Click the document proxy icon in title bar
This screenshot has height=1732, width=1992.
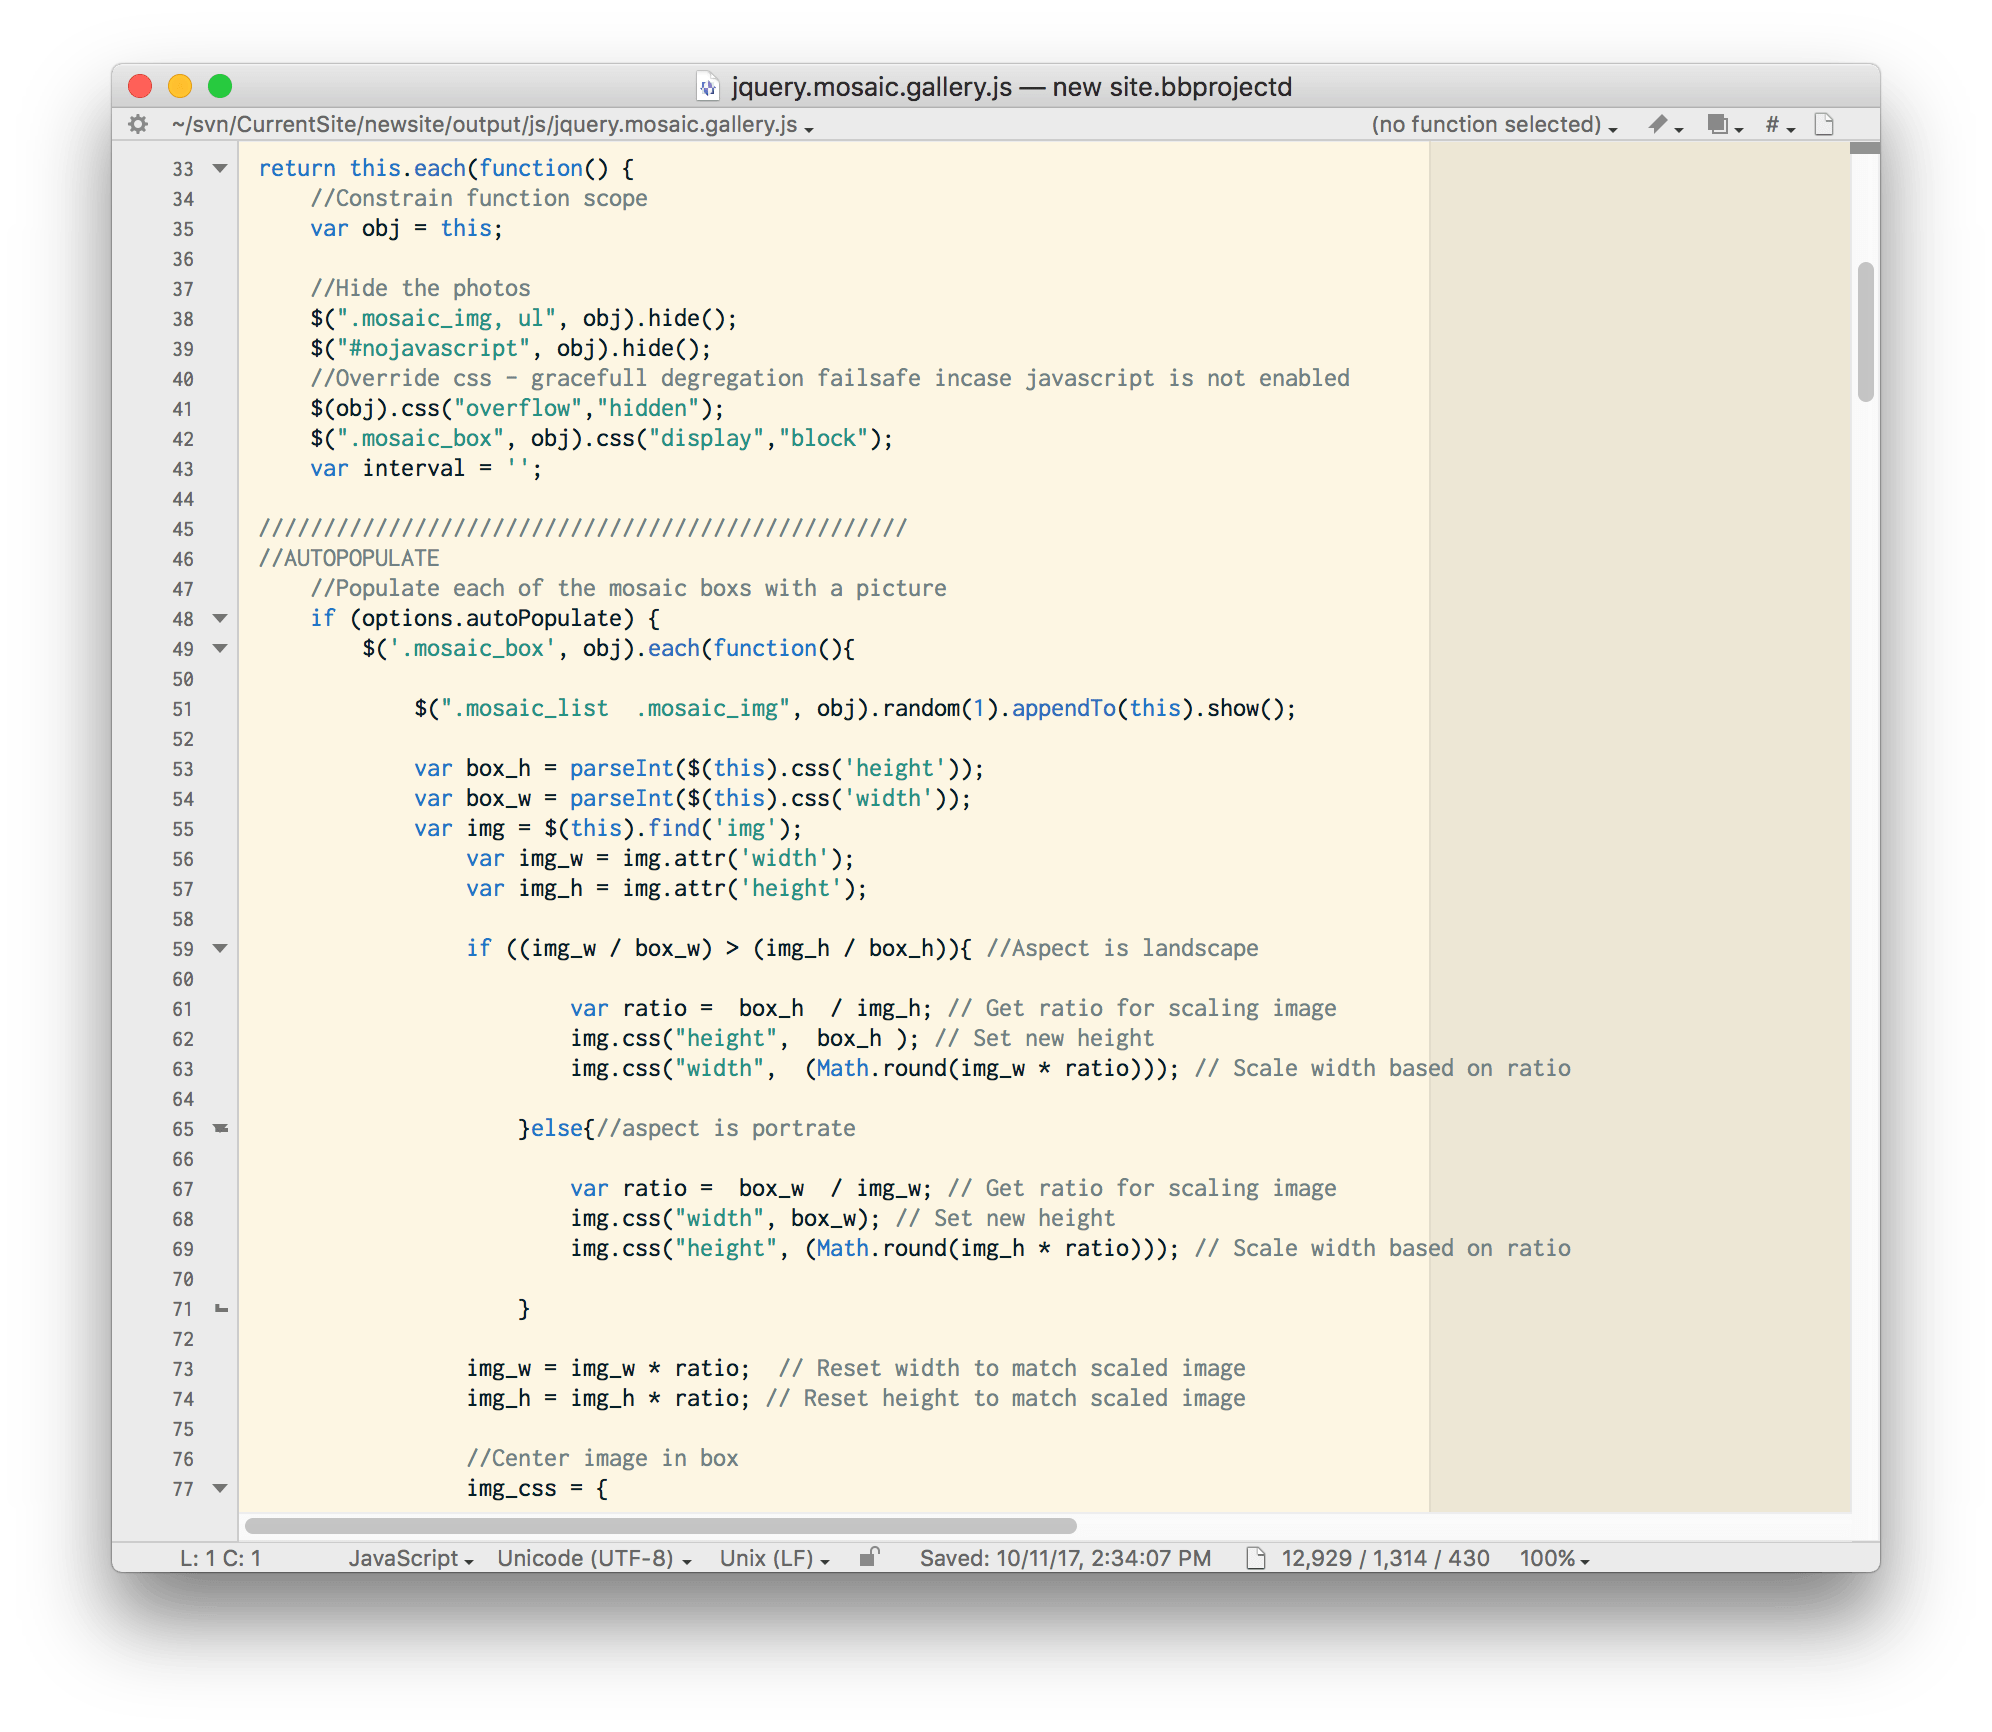(x=707, y=87)
